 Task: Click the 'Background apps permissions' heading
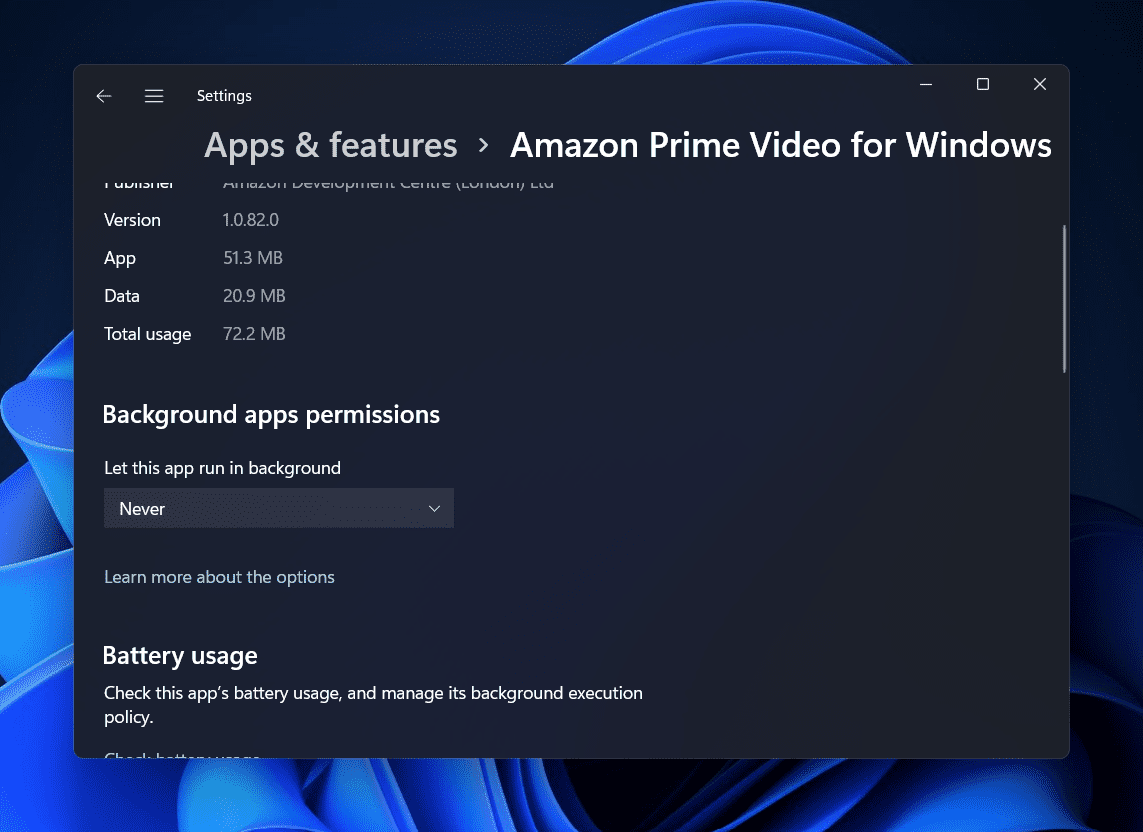(x=271, y=414)
